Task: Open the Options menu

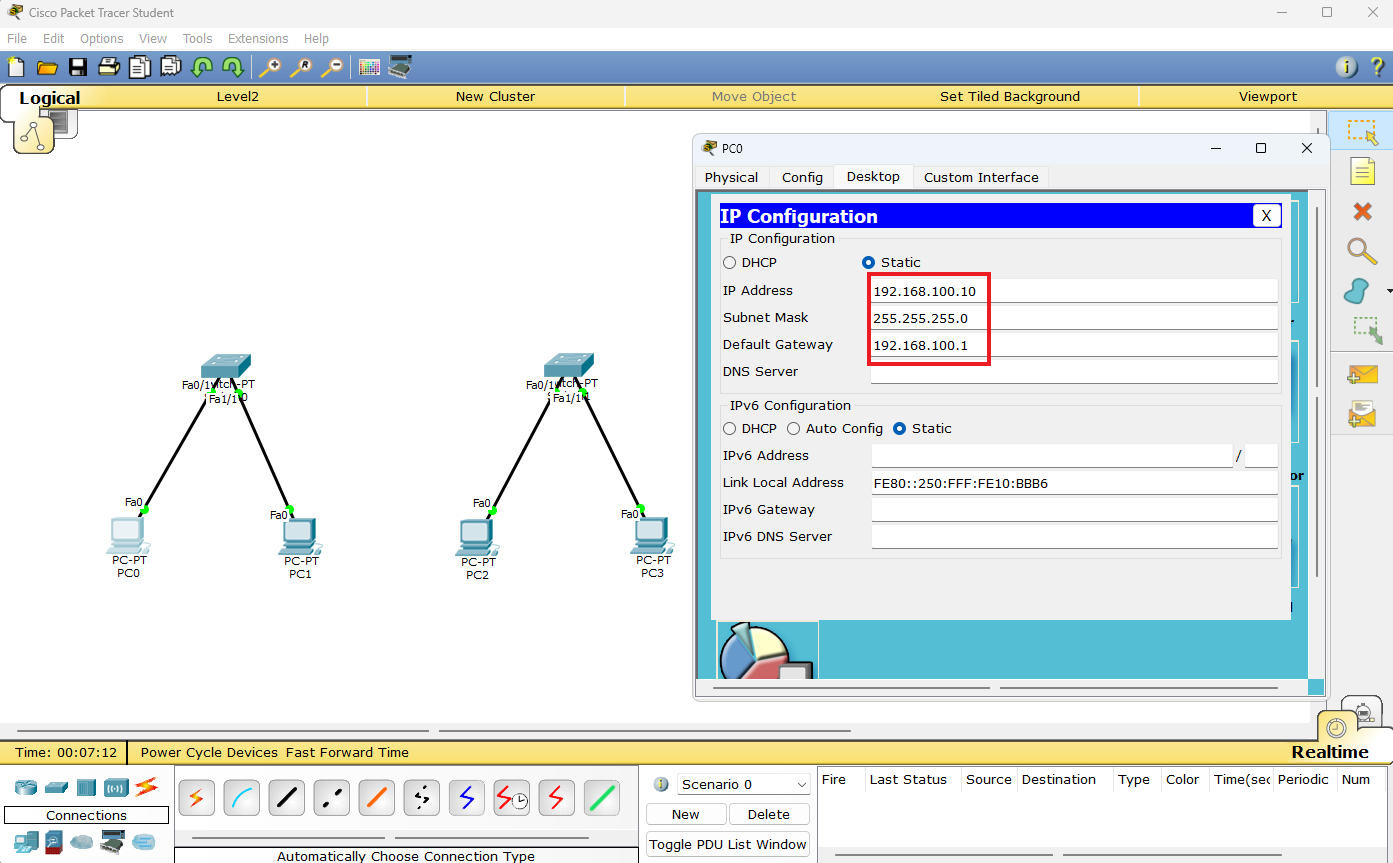Action: 102,39
